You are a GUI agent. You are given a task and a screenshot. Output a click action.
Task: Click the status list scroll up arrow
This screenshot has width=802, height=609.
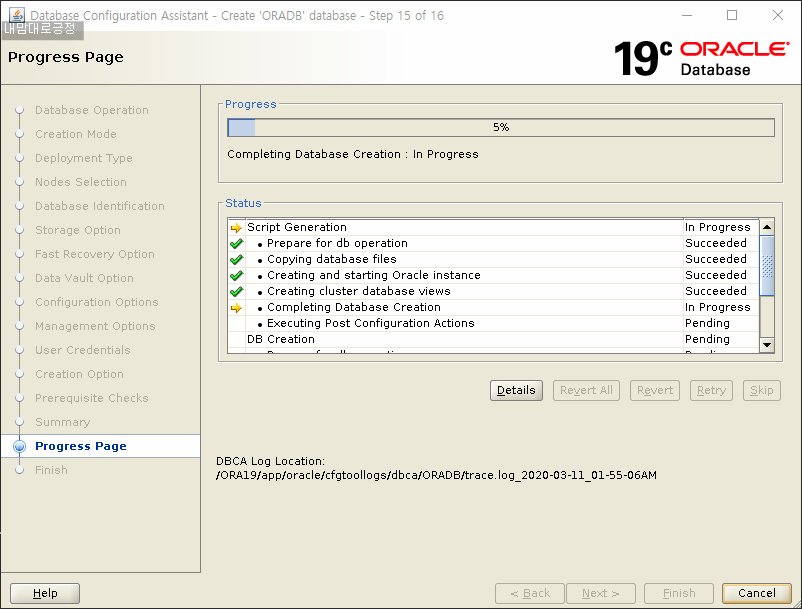coord(767,227)
